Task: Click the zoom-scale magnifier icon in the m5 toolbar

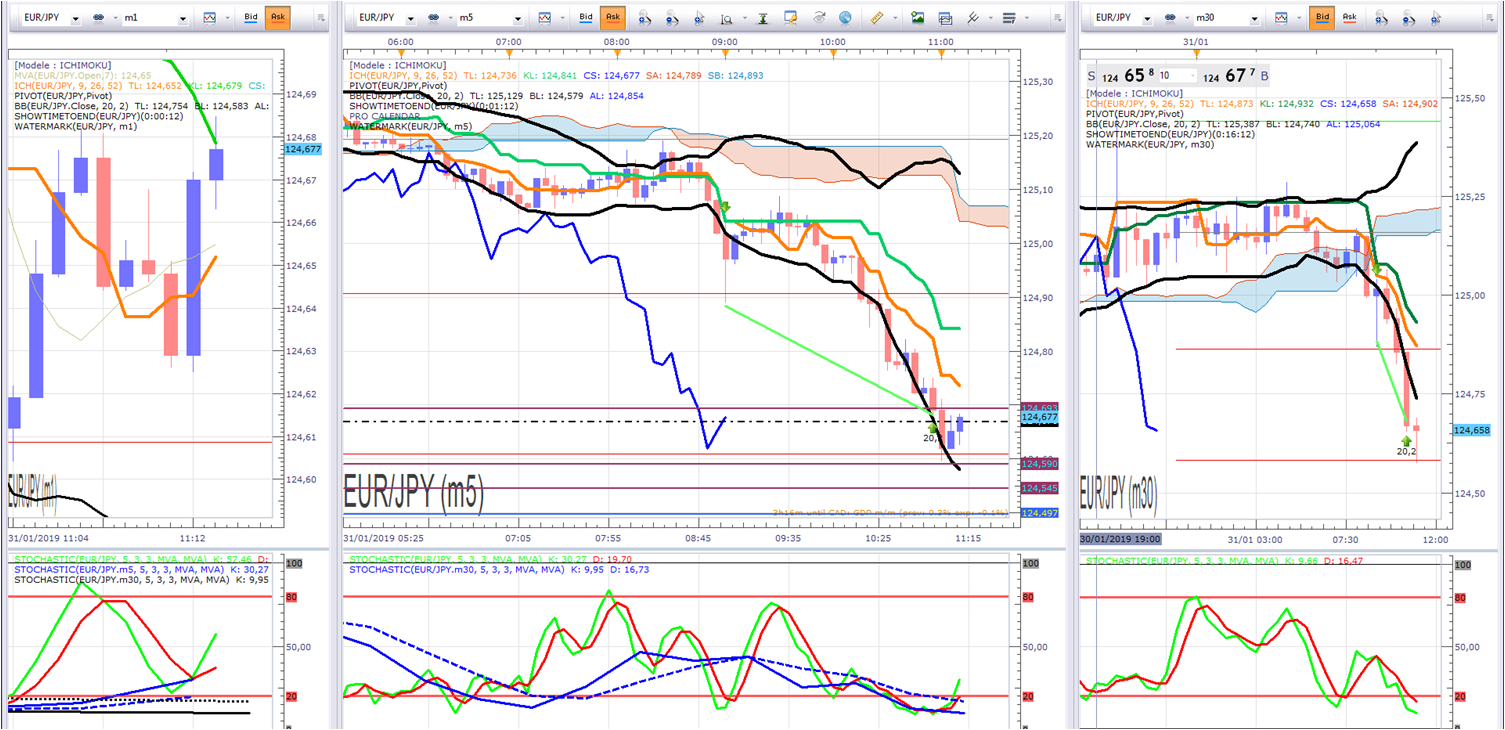Action: 727,18
